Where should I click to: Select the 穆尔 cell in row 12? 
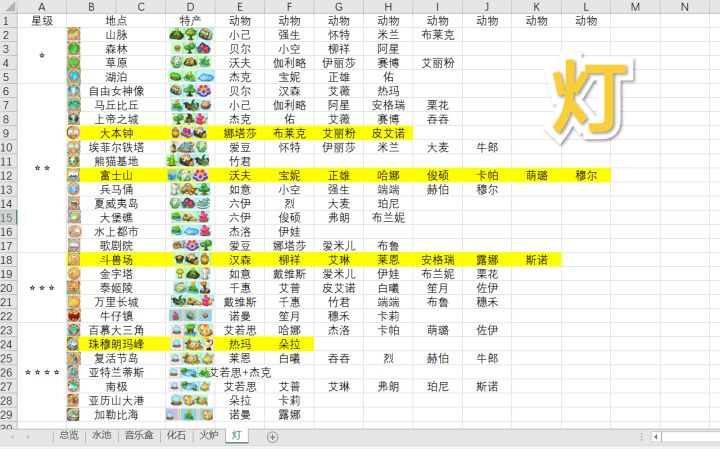click(x=586, y=175)
